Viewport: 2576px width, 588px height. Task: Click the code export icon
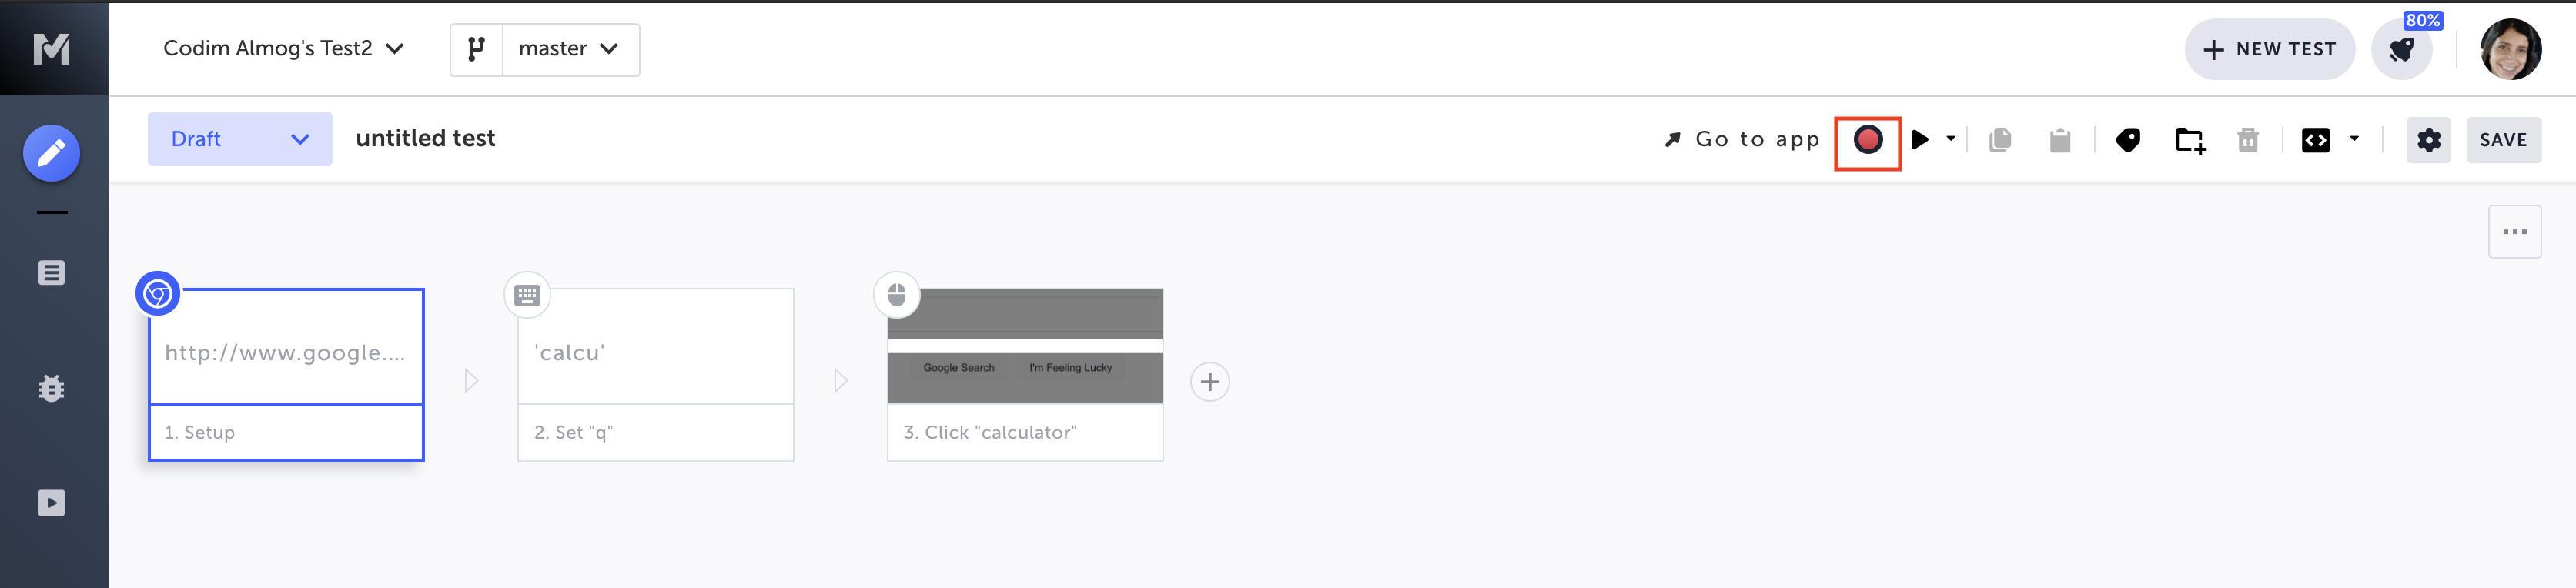point(2315,140)
